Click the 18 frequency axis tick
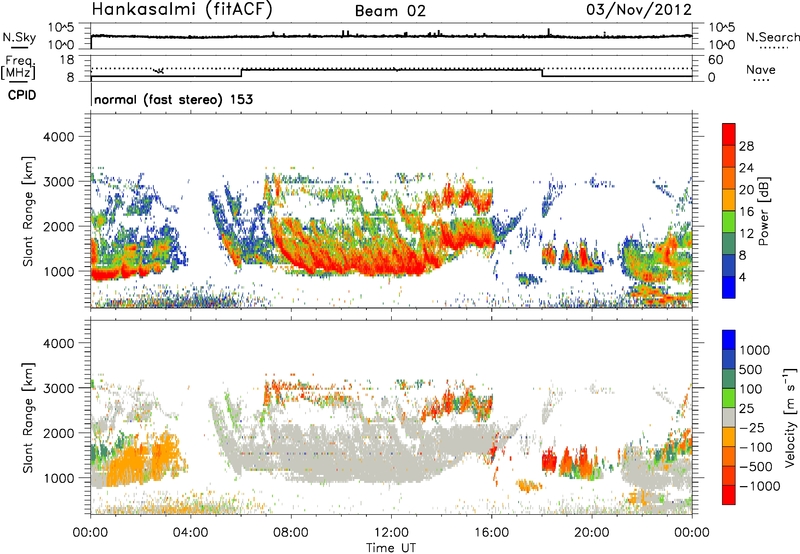 coord(67,60)
